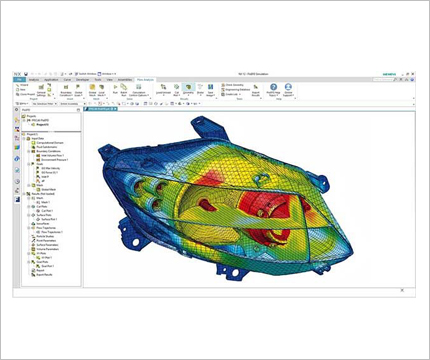The image size is (430, 360).
Task: Click the Global Mesh ribbon icon
Action: [92, 88]
